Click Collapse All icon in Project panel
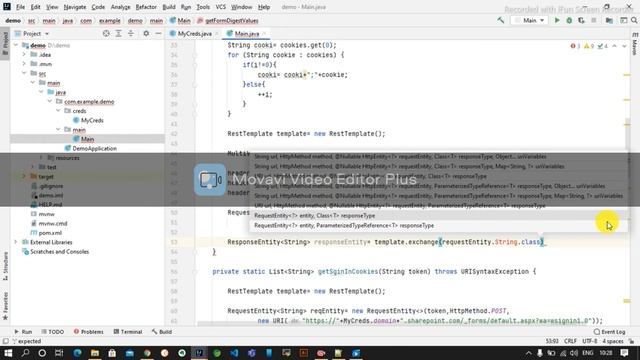This screenshot has height=360, width=640. pyautogui.click(x=131, y=33)
